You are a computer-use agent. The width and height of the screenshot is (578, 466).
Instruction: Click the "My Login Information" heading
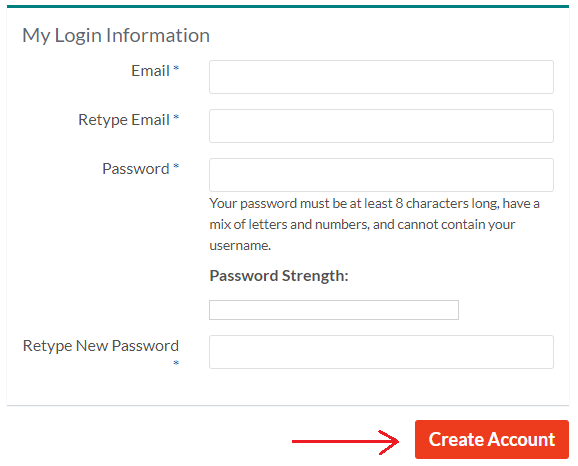(x=116, y=36)
